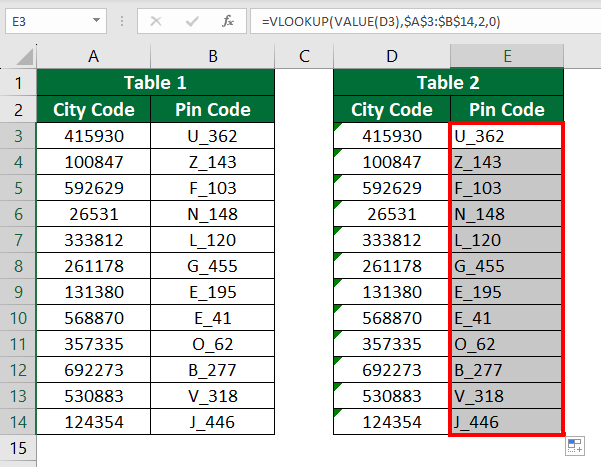Viewport: 601px width, 467px height.
Task: Click the Table 1 title cell
Action: (156, 82)
